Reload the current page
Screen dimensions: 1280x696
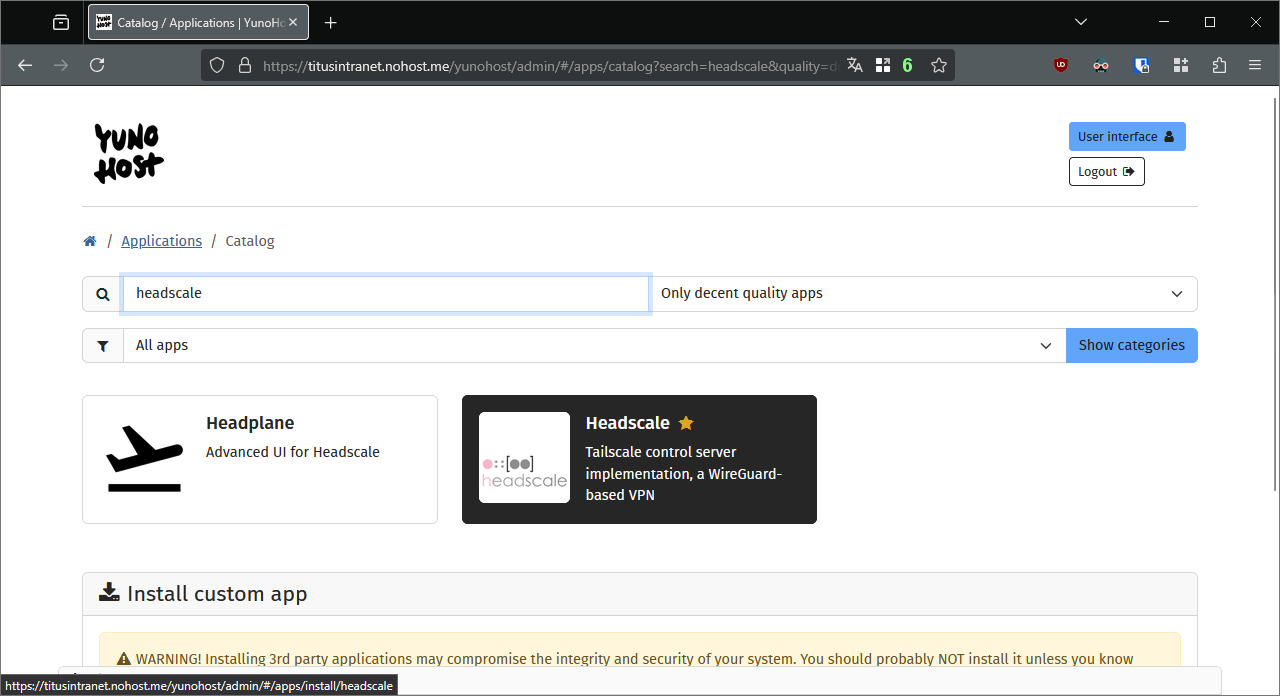97,65
